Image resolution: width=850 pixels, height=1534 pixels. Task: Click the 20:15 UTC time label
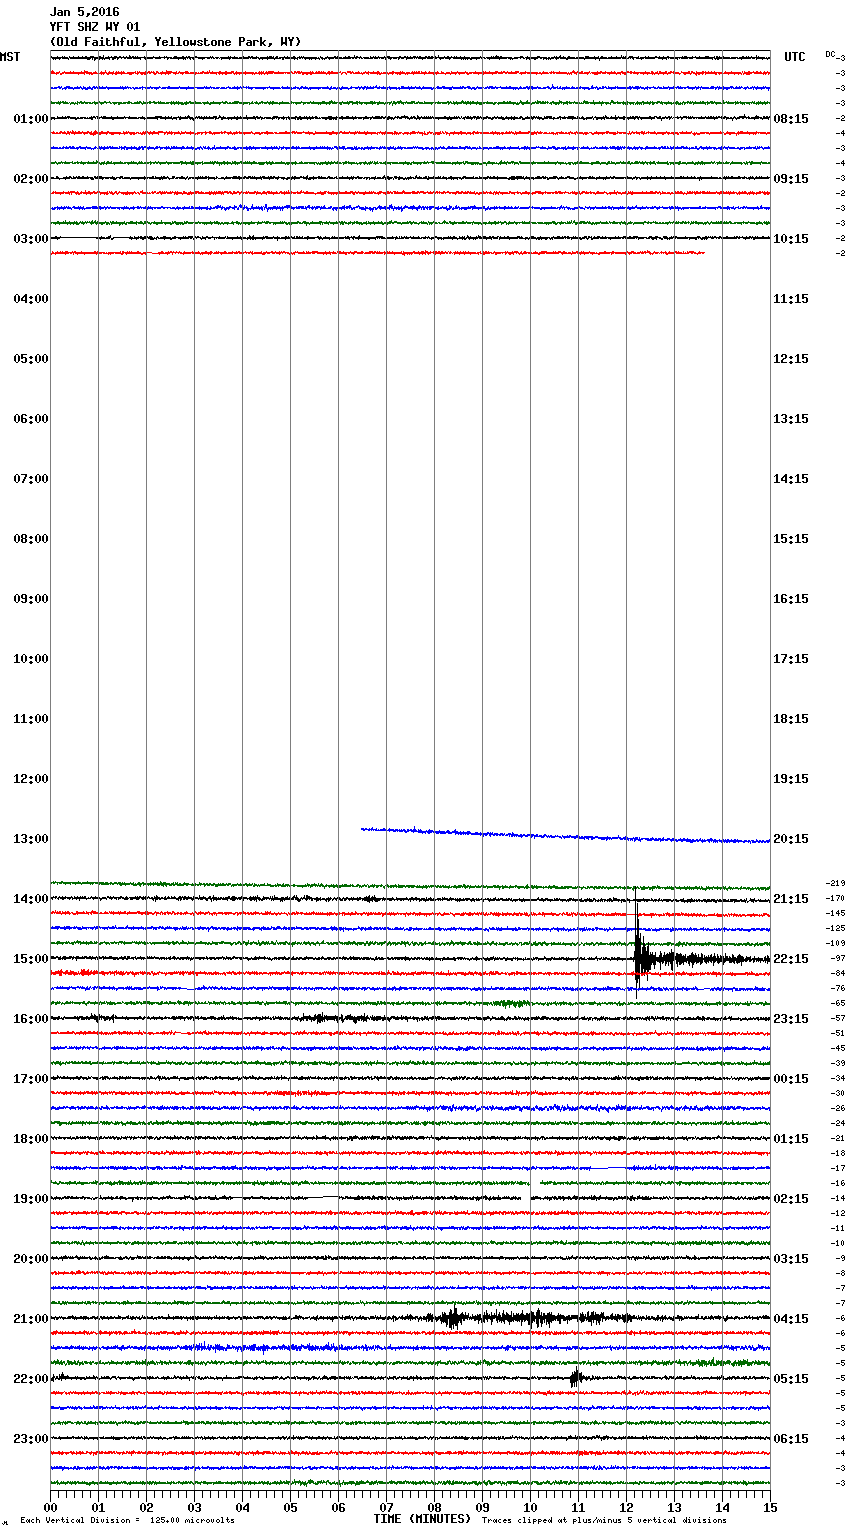[x=791, y=839]
